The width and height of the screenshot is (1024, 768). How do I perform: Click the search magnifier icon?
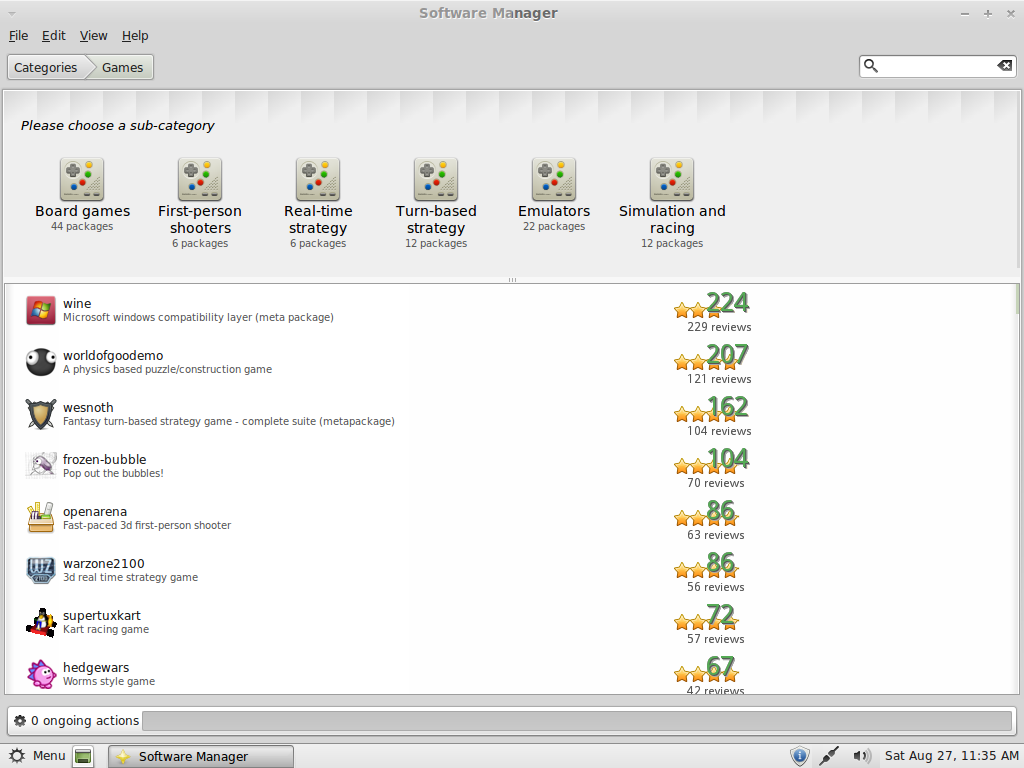click(x=871, y=66)
